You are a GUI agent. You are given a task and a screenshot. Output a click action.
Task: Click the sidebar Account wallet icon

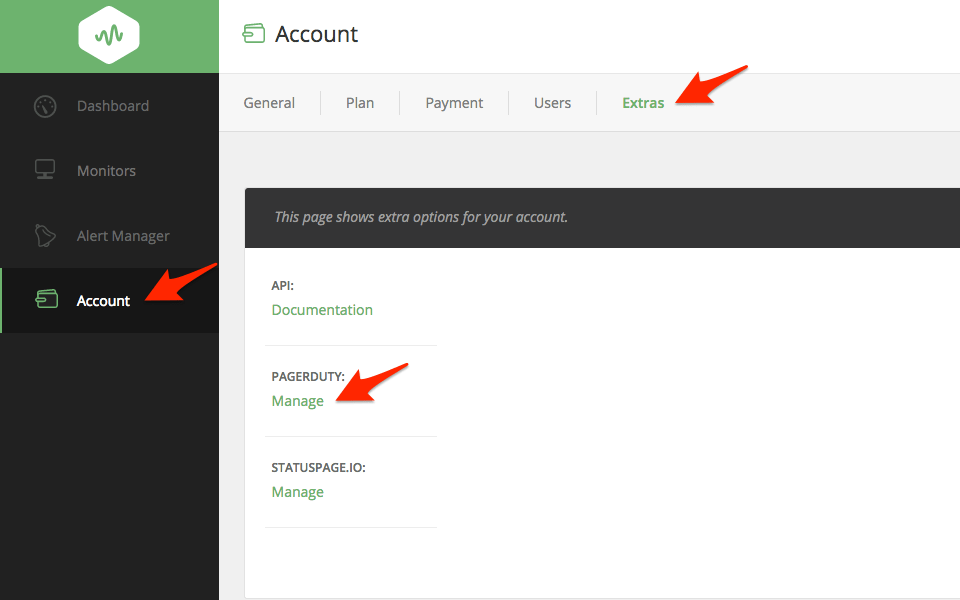tap(46, 300)
